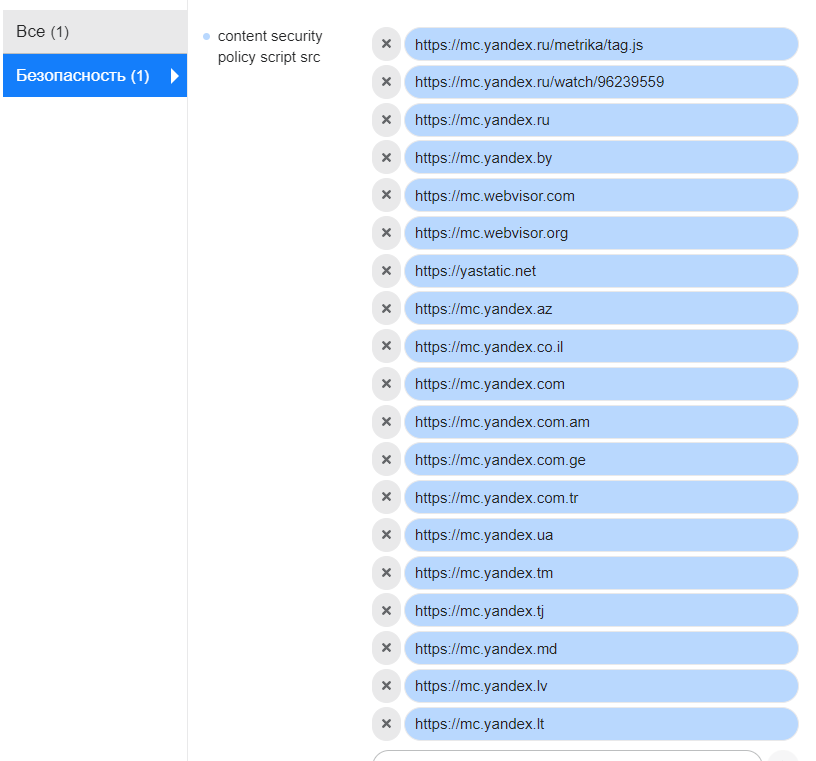This screenshot has width=816, height=761.
Task: Edit the https://mc.yandex.ru/watch/96239559 field
Action: (x=601, y=82)
